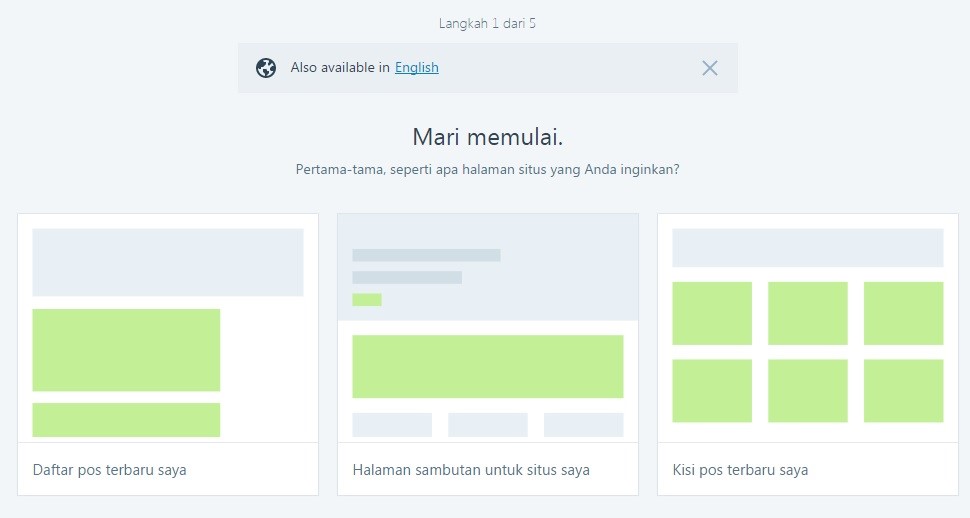Click the top-left green tile in the grid preview
Viewport: 970px width, 518px height.
coord(712,313)
